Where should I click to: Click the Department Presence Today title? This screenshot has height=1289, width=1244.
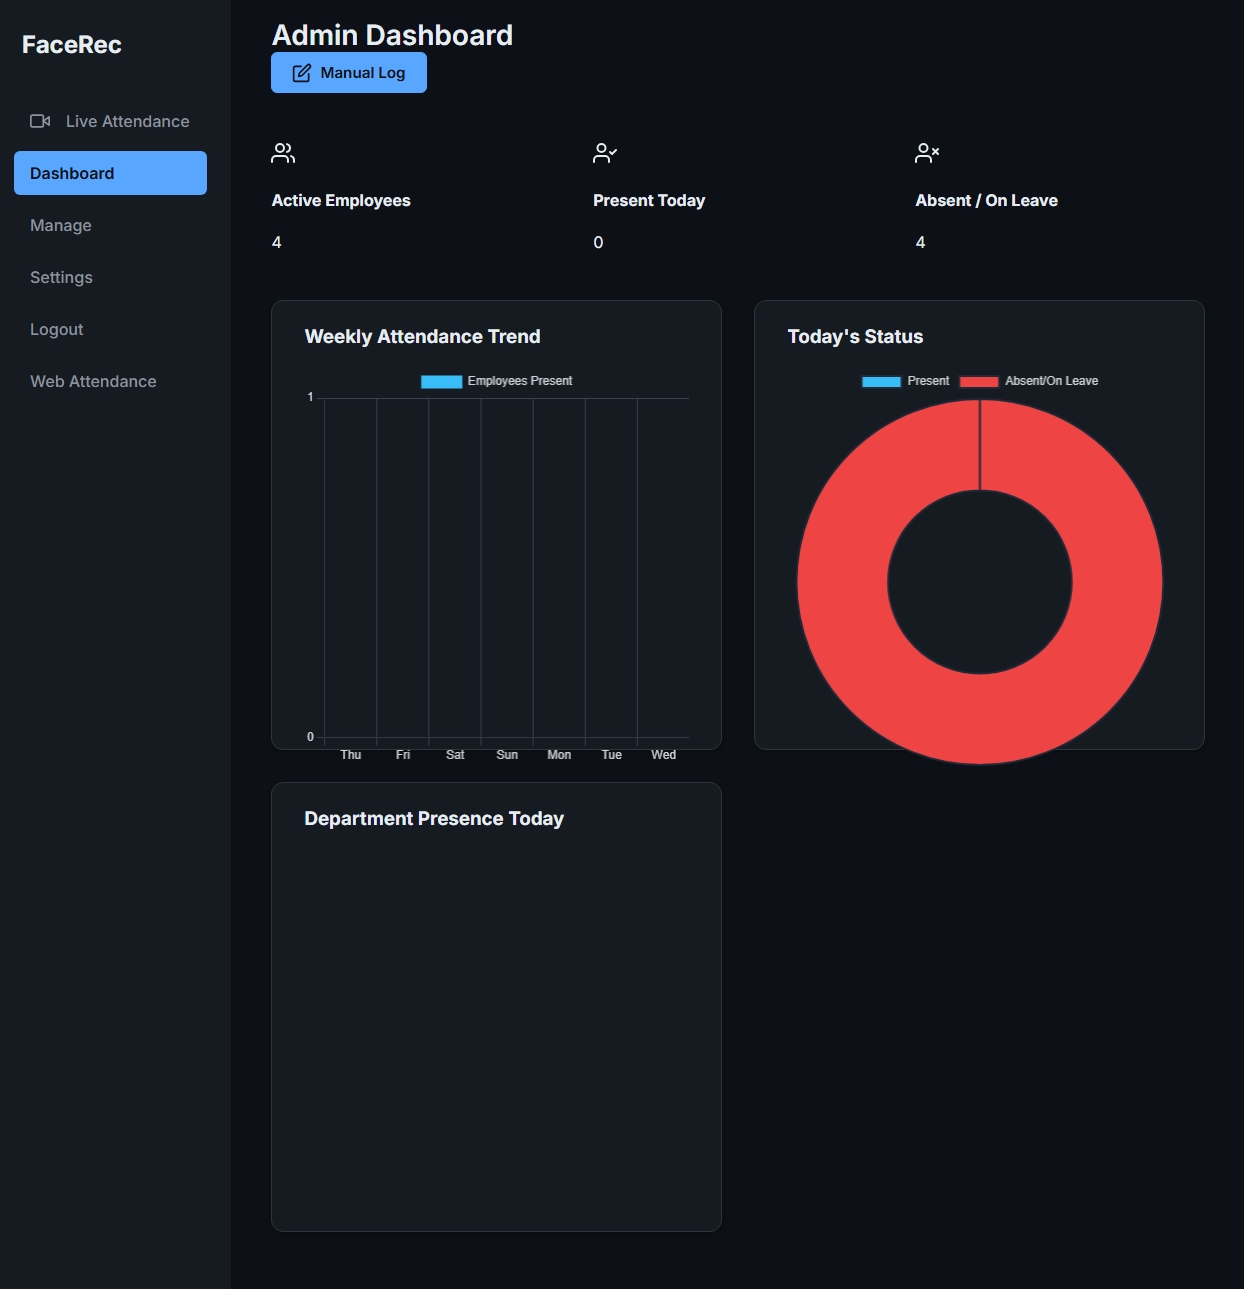pyautogui.click(x=434, y=818)
